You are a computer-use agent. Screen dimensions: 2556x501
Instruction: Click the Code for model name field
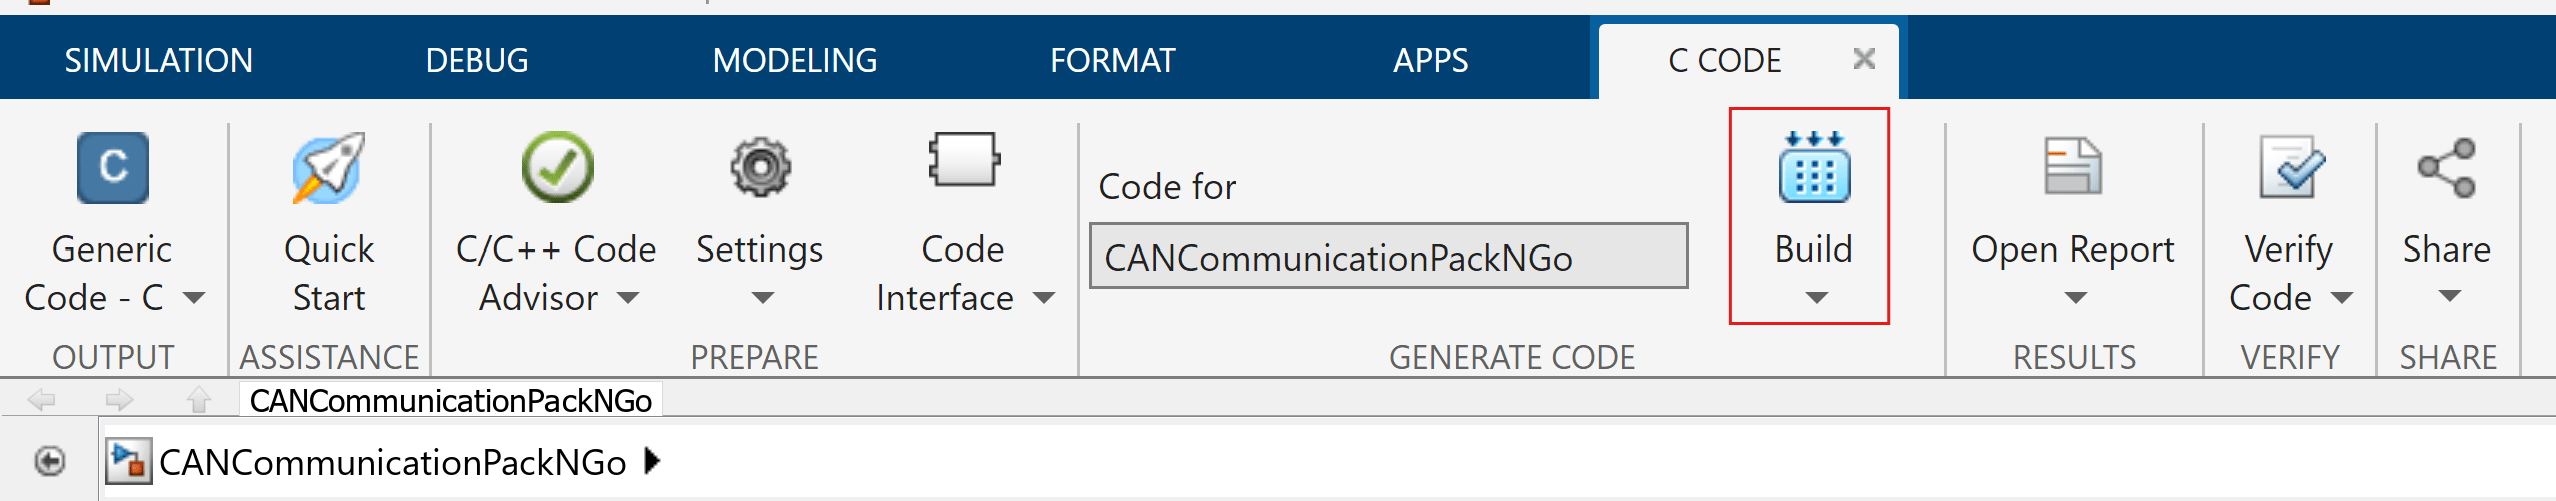coord(1387,257)
